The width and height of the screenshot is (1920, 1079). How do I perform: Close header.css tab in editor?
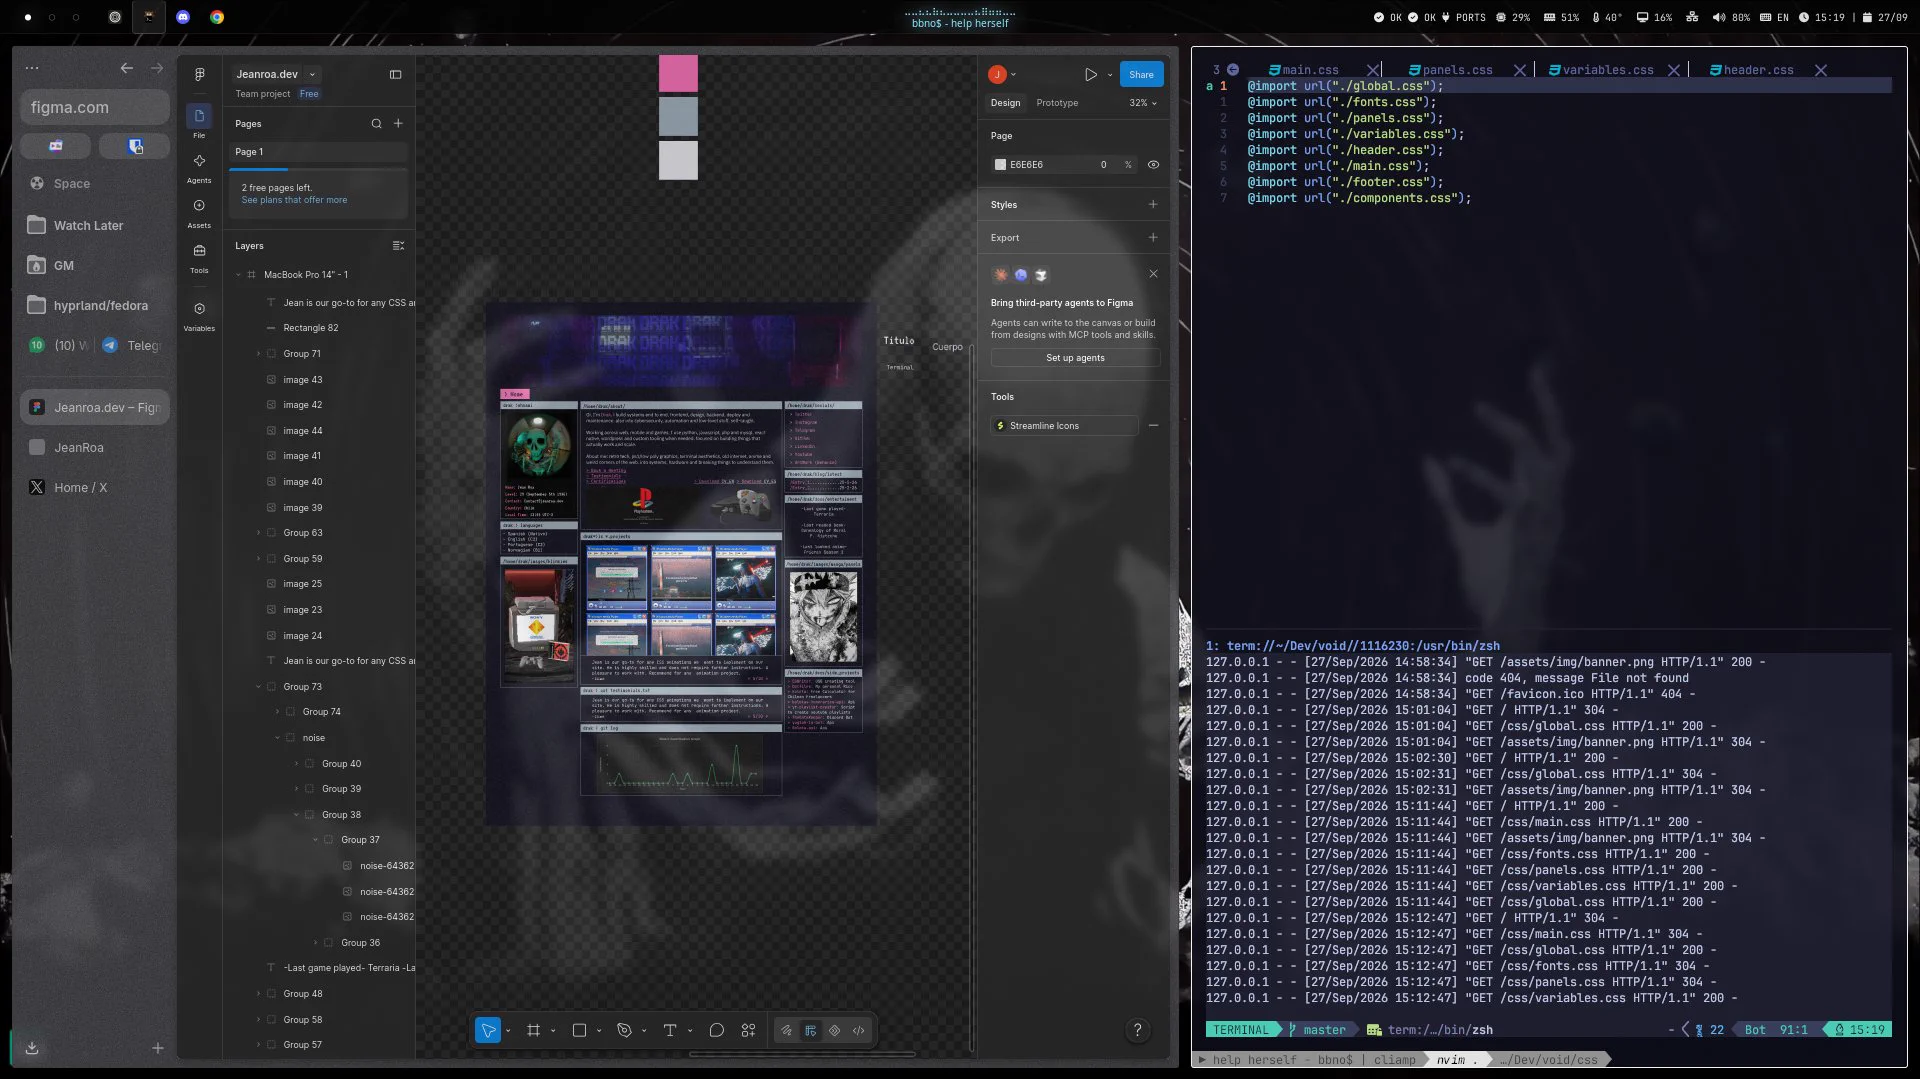(x=1820, y=70)
